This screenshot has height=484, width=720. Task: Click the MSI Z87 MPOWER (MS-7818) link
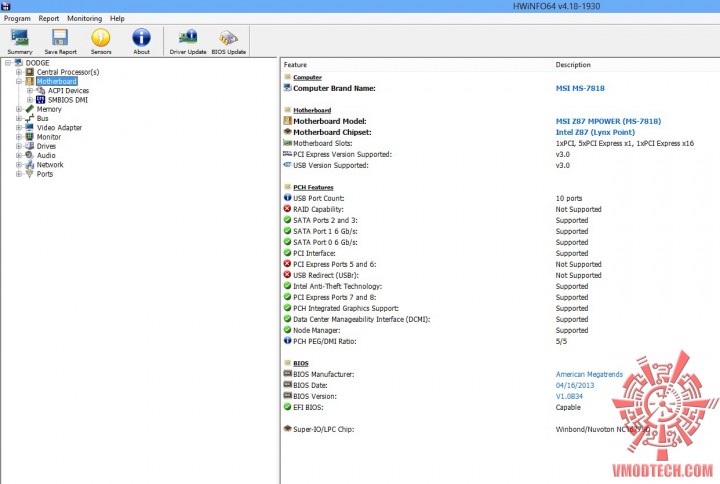[608, 121]
